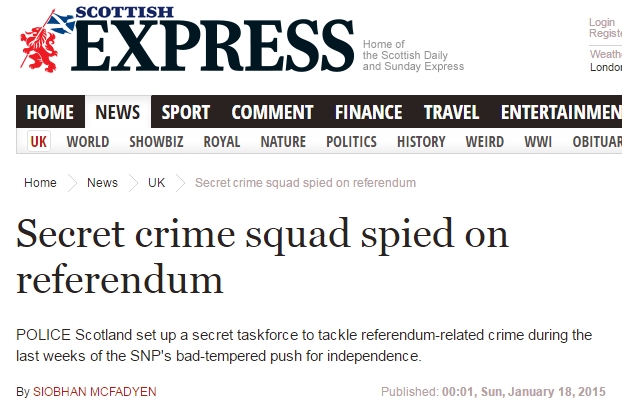Select the News main menu tab
The width and height of the screenshot is (622, 406).
pyautogui.click(x=118, y=112)
